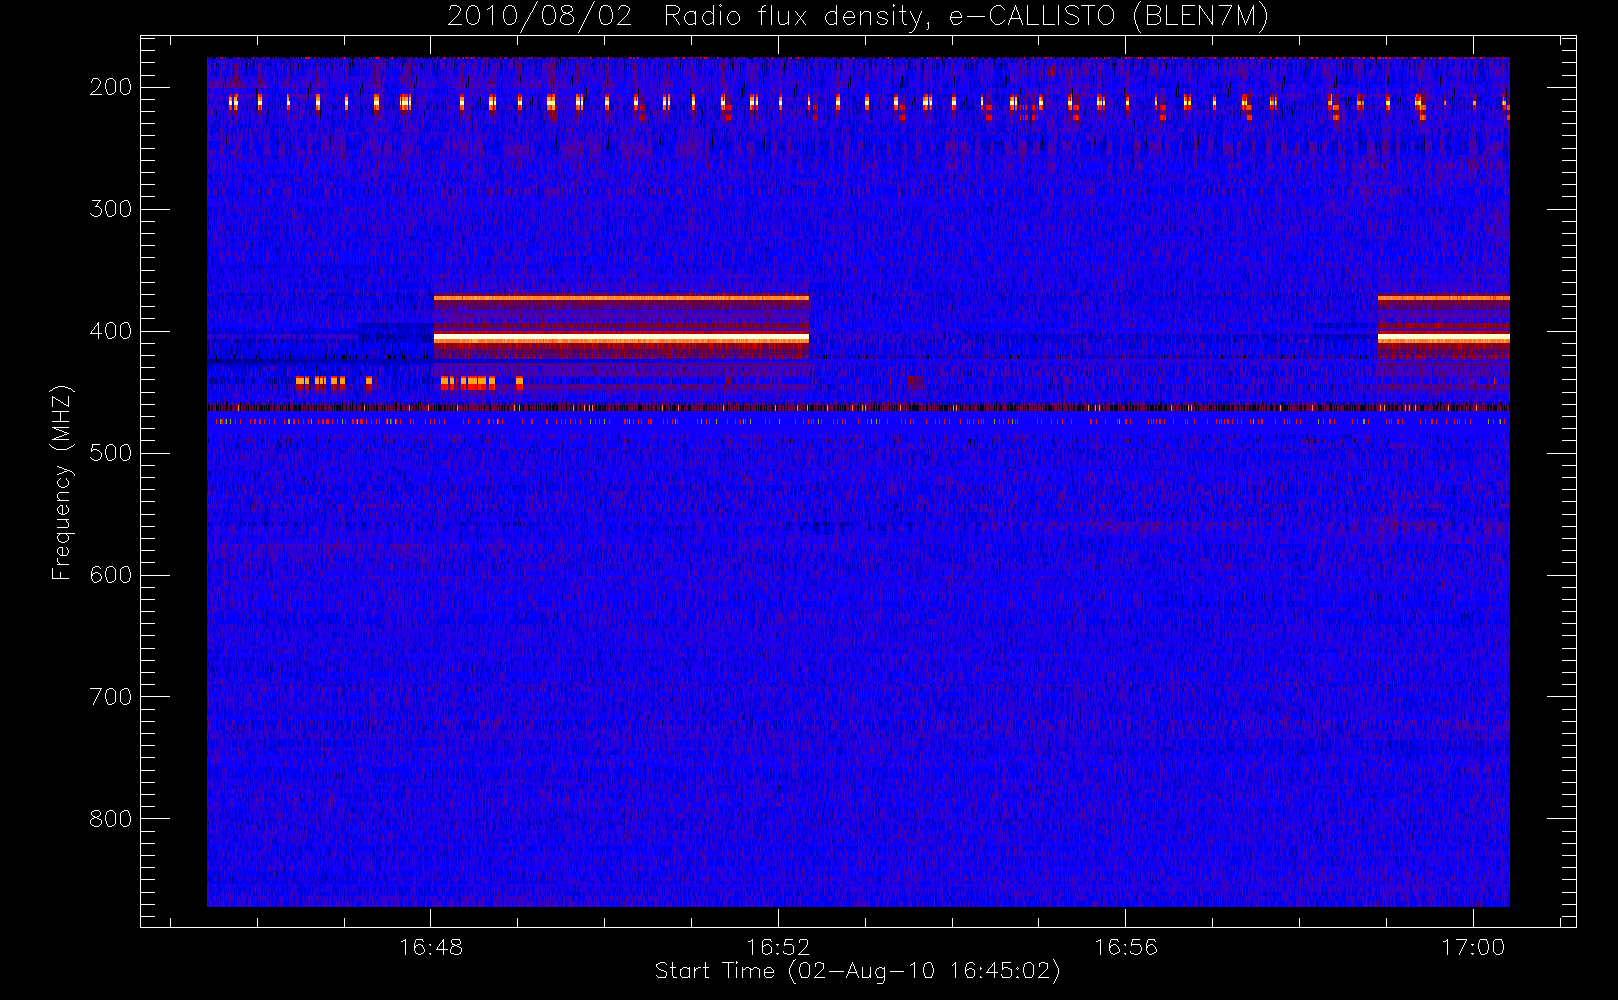Select the 700 frequency tick label
1618x1000 pixels.
111,697
